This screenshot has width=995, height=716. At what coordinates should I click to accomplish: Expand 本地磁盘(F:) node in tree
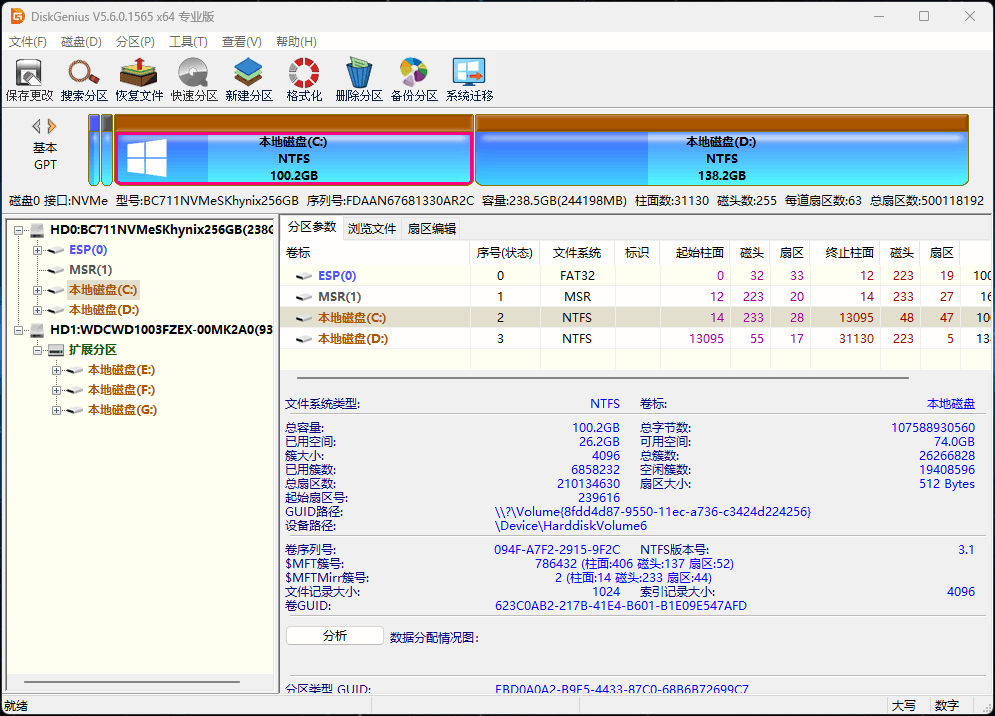pyautogui.click(x=56, y=390)
